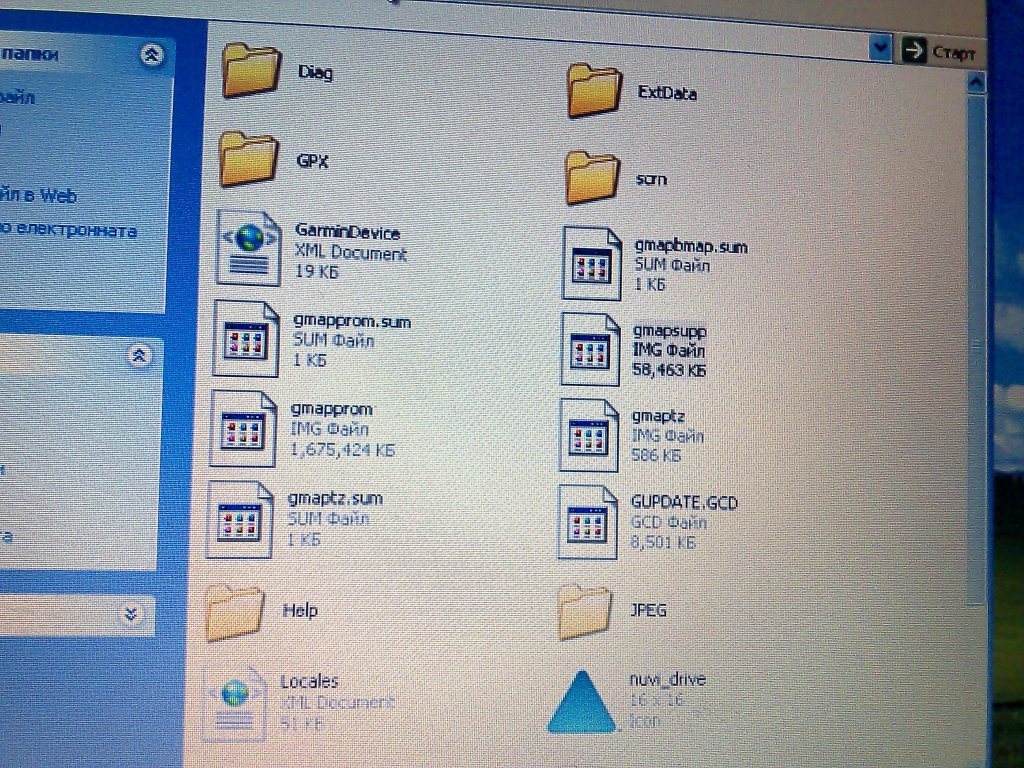Screen dimensions: 1024x768
Task: Select the gmapprom IMG file icon
Action: pos(243,428)
